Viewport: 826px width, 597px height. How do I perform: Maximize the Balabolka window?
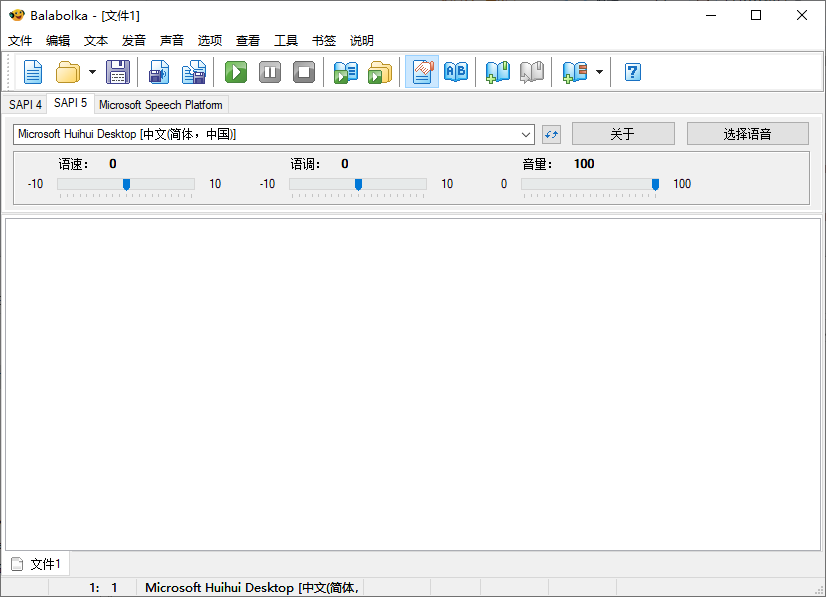tap(756, 15)
